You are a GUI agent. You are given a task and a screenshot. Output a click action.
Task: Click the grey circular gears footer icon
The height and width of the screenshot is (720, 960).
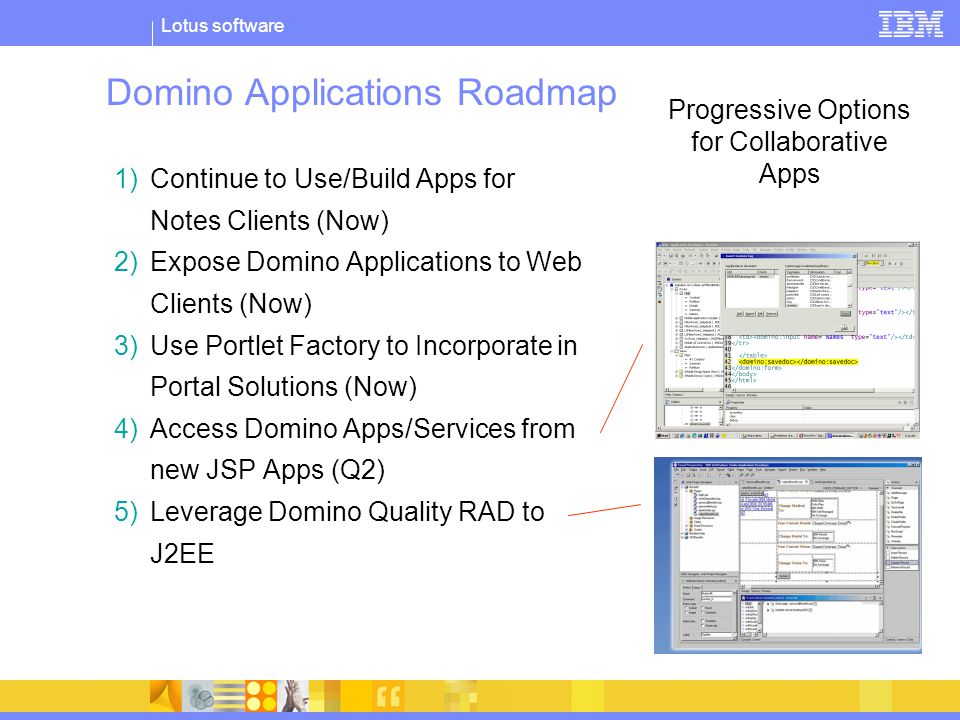pyautogui.click(x=198, y=696)
